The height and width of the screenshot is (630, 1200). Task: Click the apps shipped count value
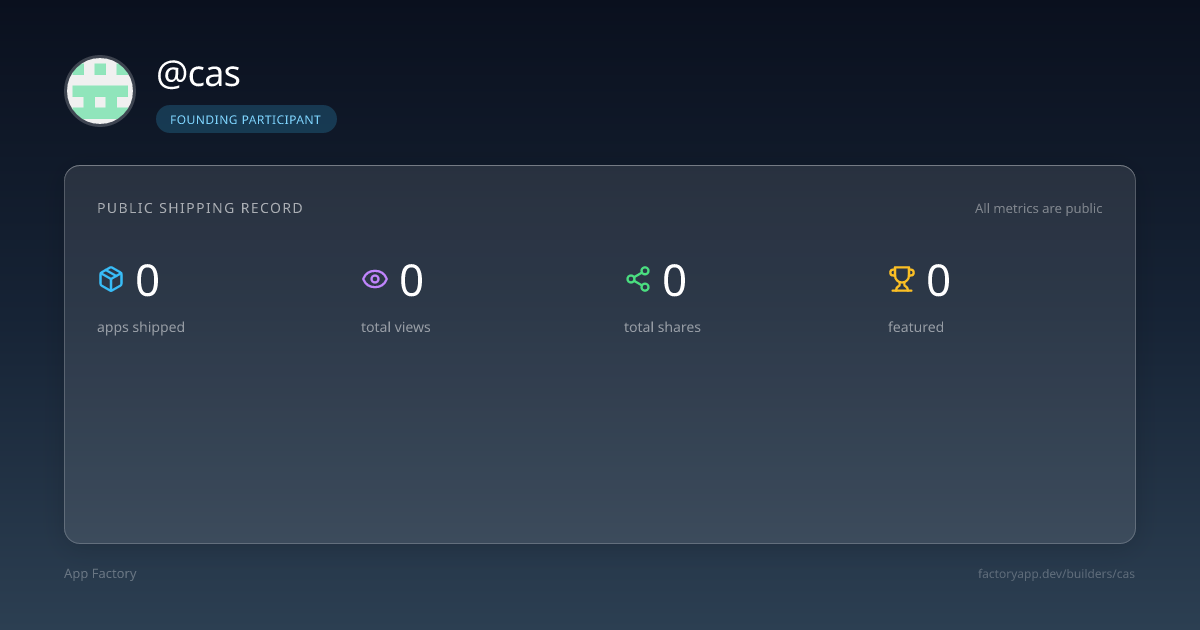[147, 280]
